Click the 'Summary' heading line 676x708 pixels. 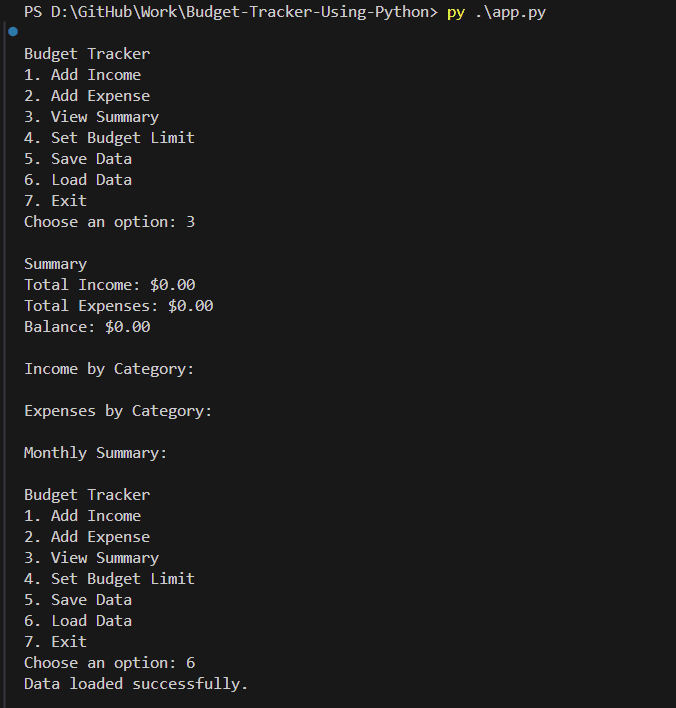(x=55, y=264)
